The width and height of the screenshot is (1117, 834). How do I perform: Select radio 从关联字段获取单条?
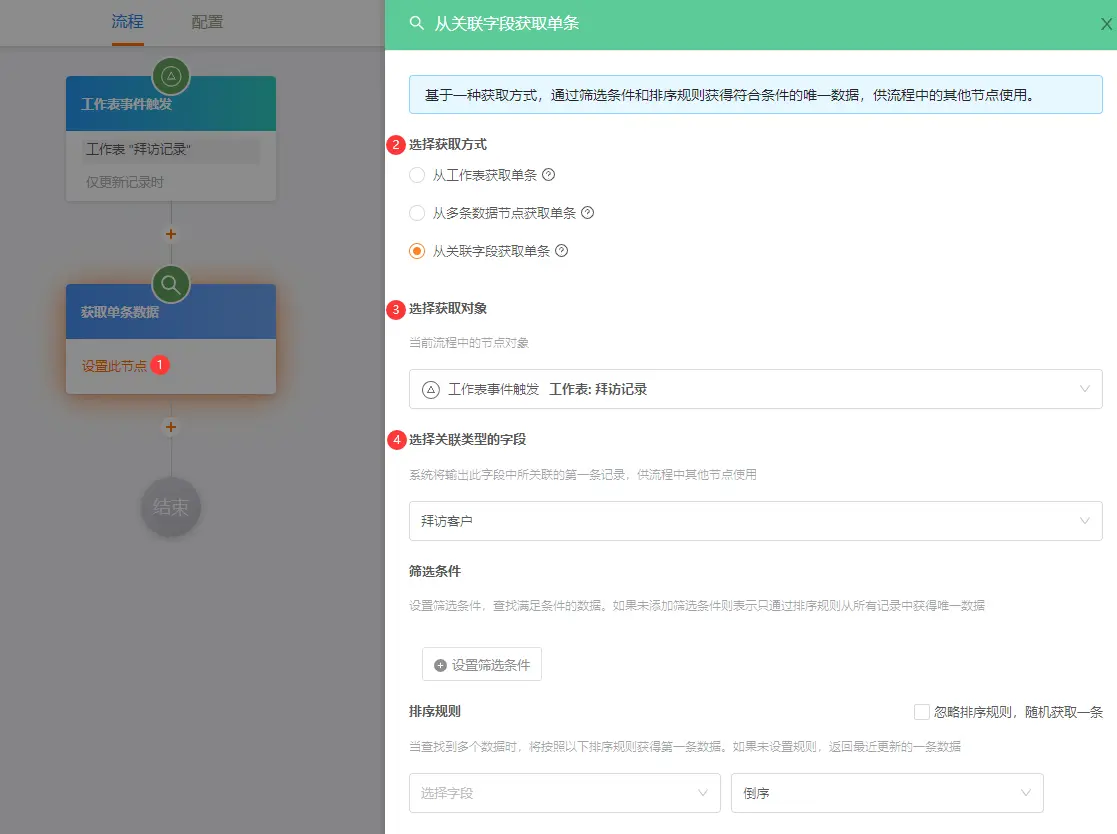pyautogui.click(x=417, y=251)
